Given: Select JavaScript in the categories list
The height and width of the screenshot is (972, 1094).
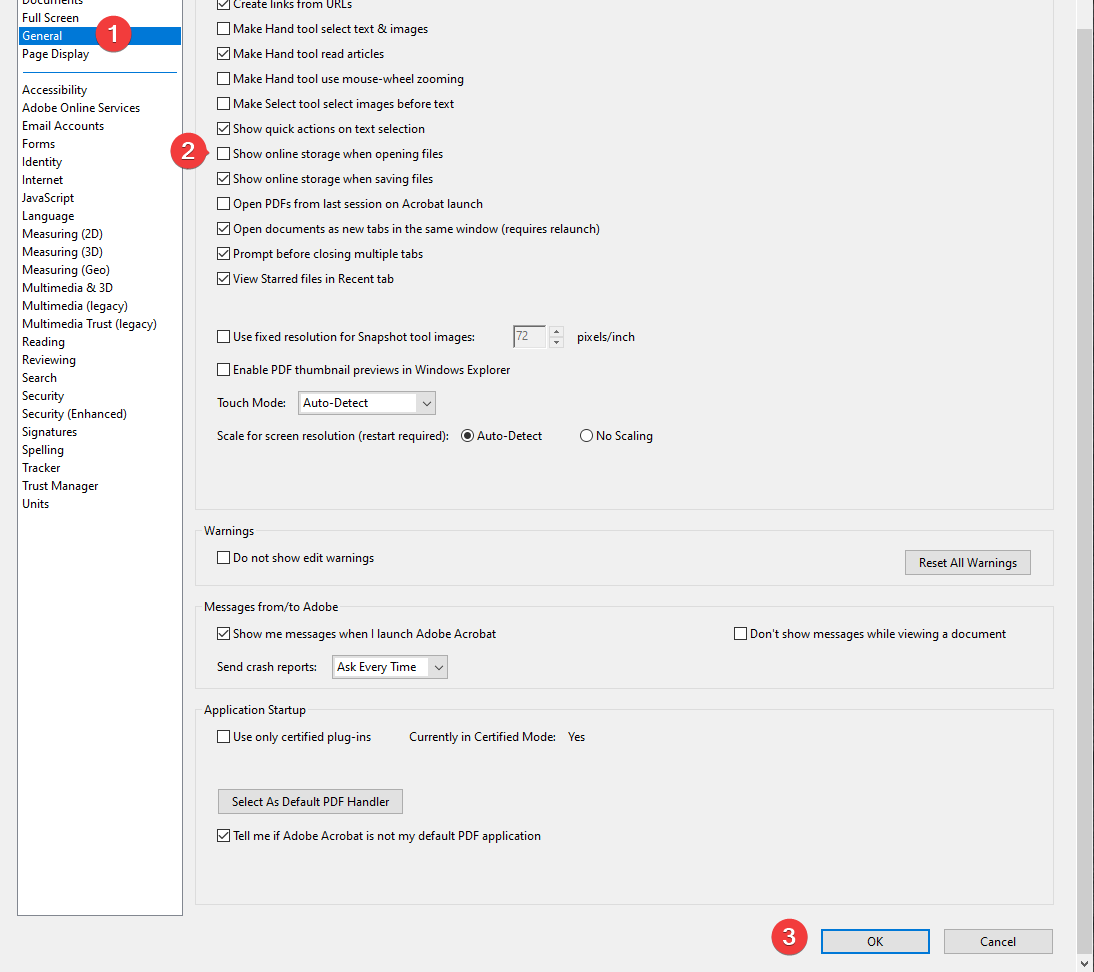Looking at the screenshot, I should click(x=48, y=198).
